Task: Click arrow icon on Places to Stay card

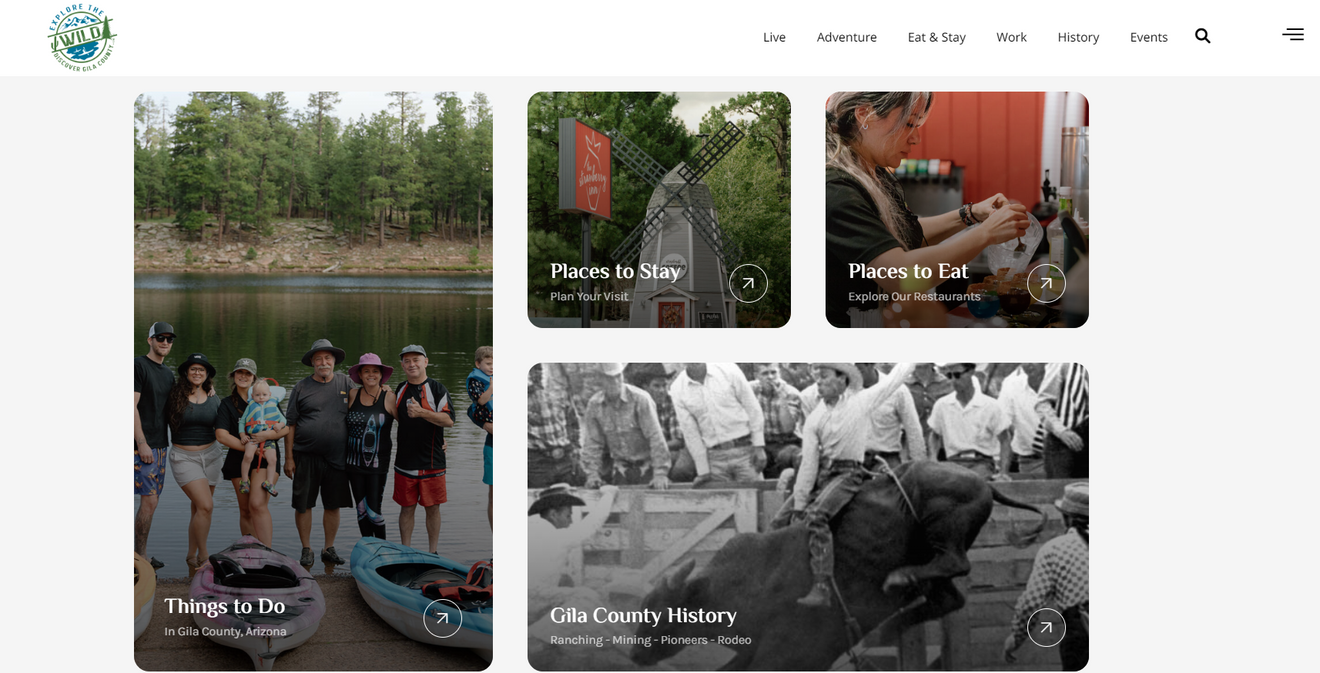Action: click(x=748, y=283)
